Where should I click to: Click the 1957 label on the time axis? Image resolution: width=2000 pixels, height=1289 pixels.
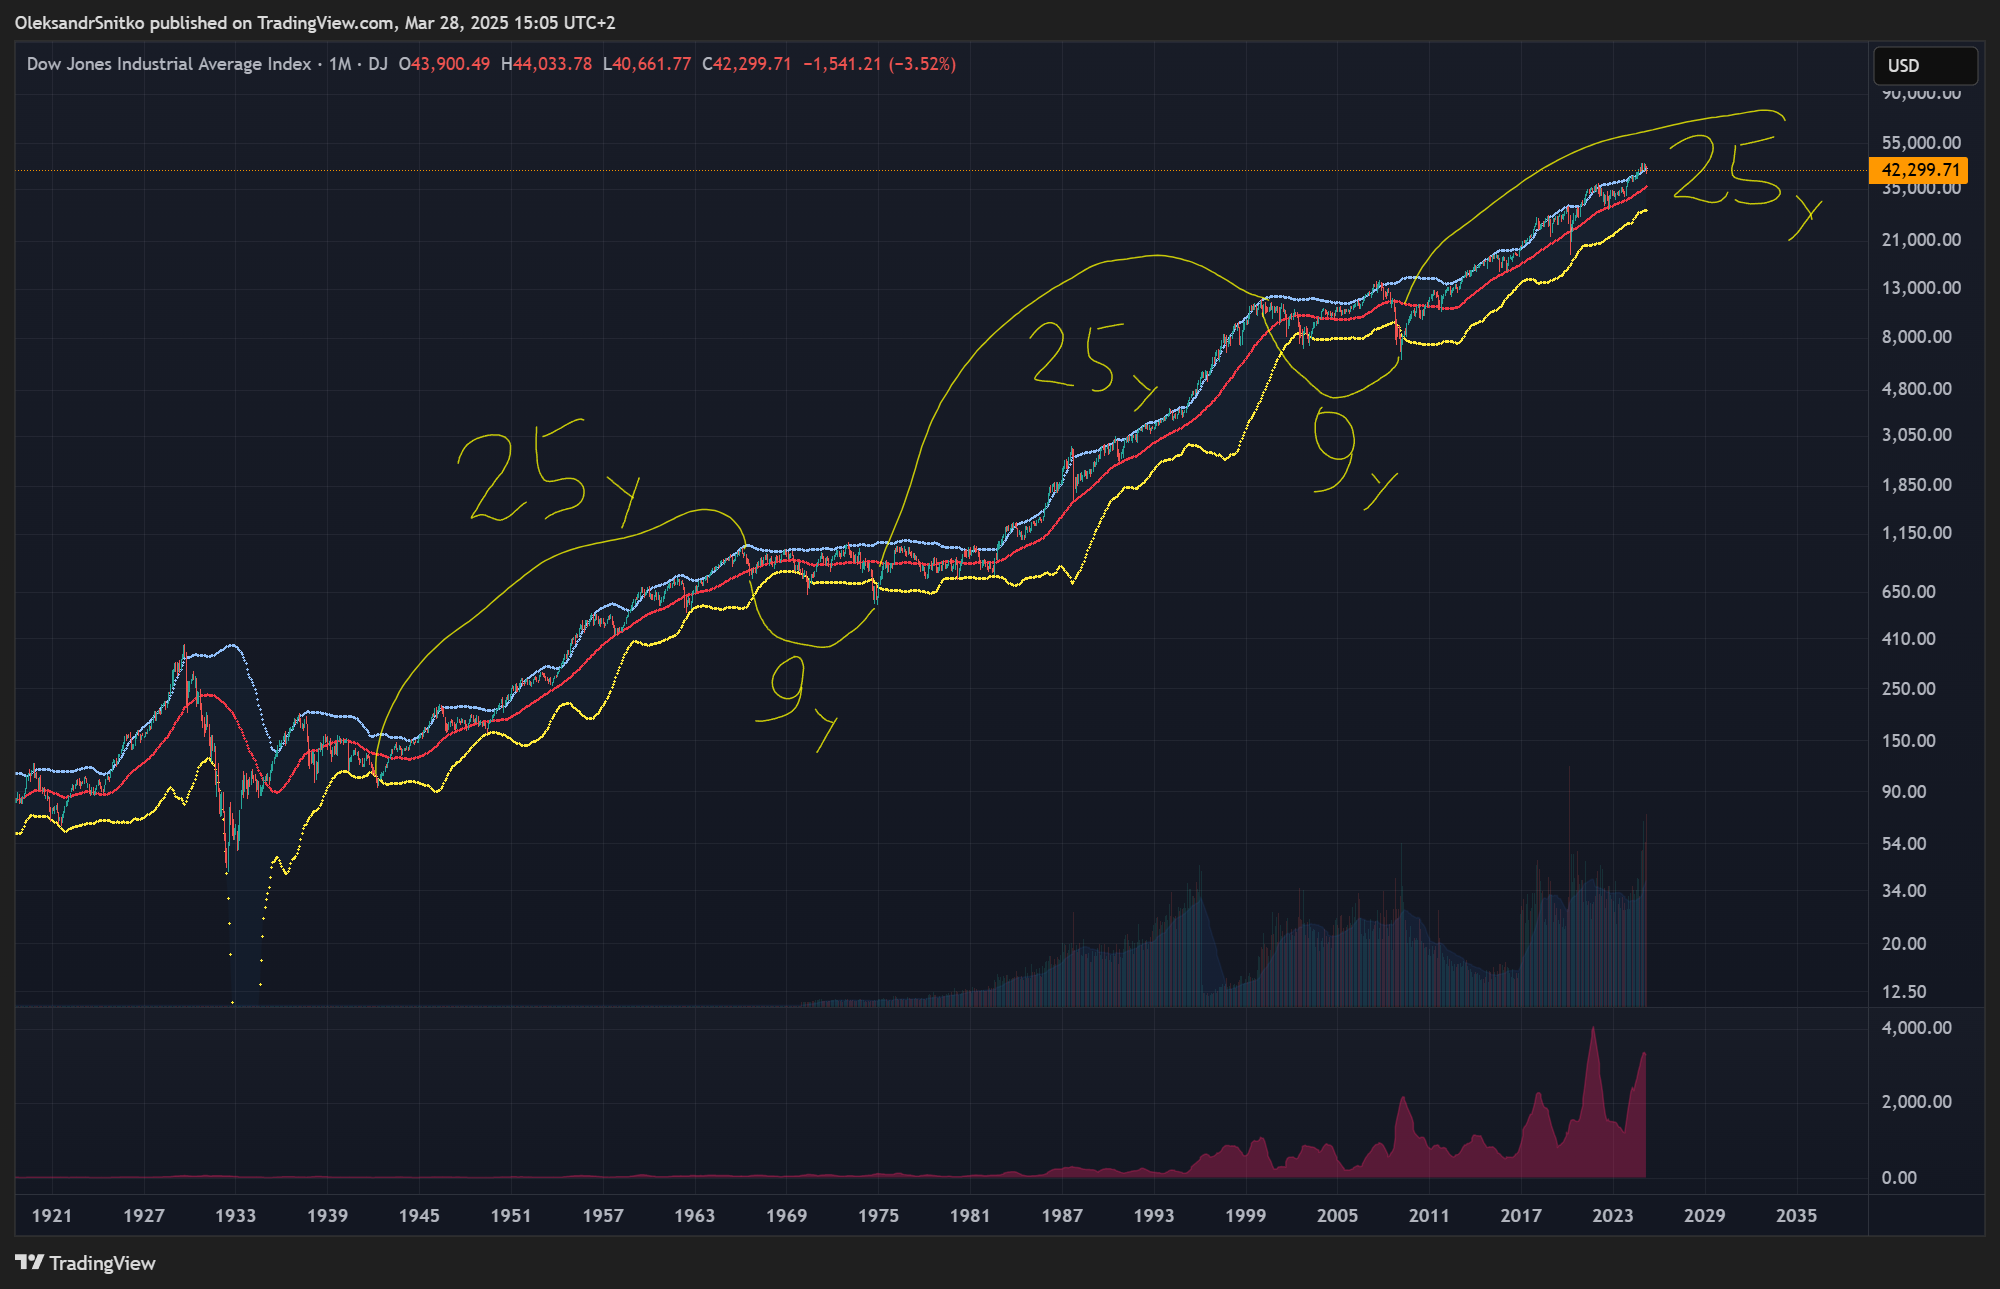(x=603, y=1215)
